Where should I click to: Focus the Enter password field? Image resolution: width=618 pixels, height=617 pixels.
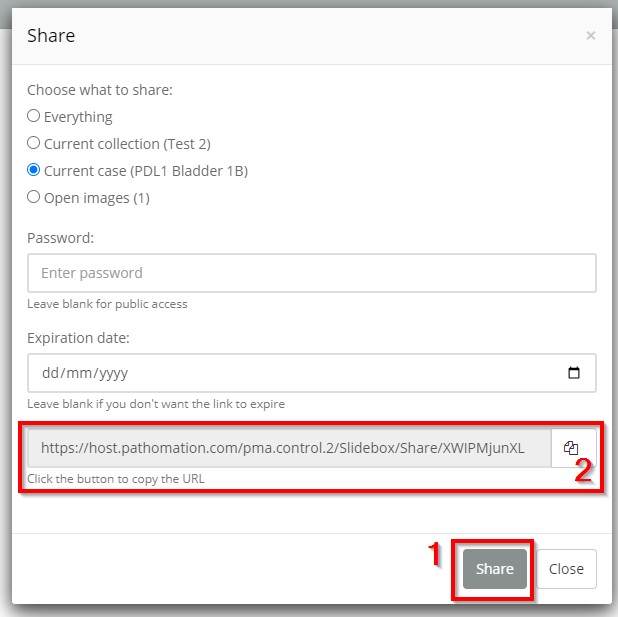point(311,273)
